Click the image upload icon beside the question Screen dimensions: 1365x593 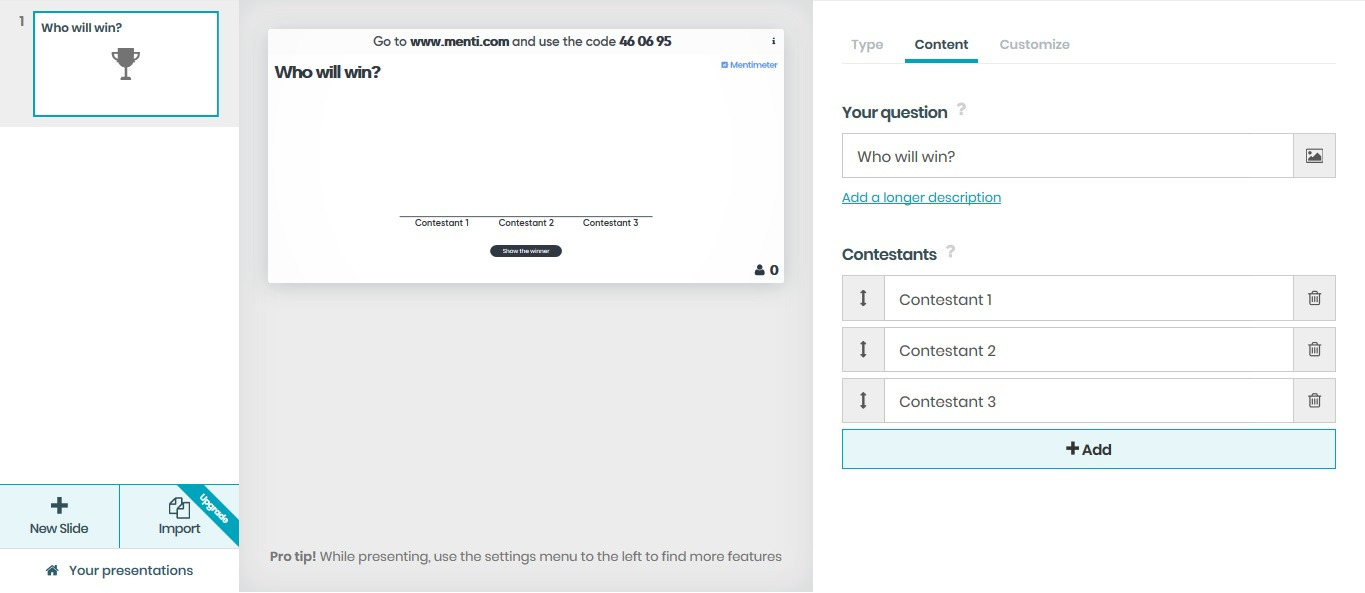tap(1314, 156)
